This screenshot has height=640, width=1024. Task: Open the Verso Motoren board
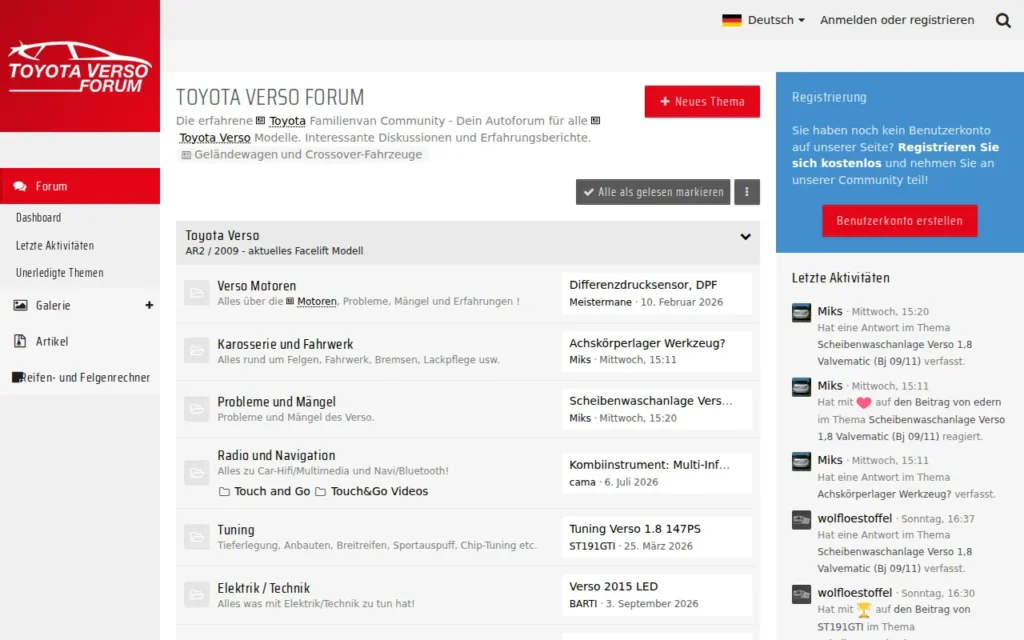(x=257, y=286)
